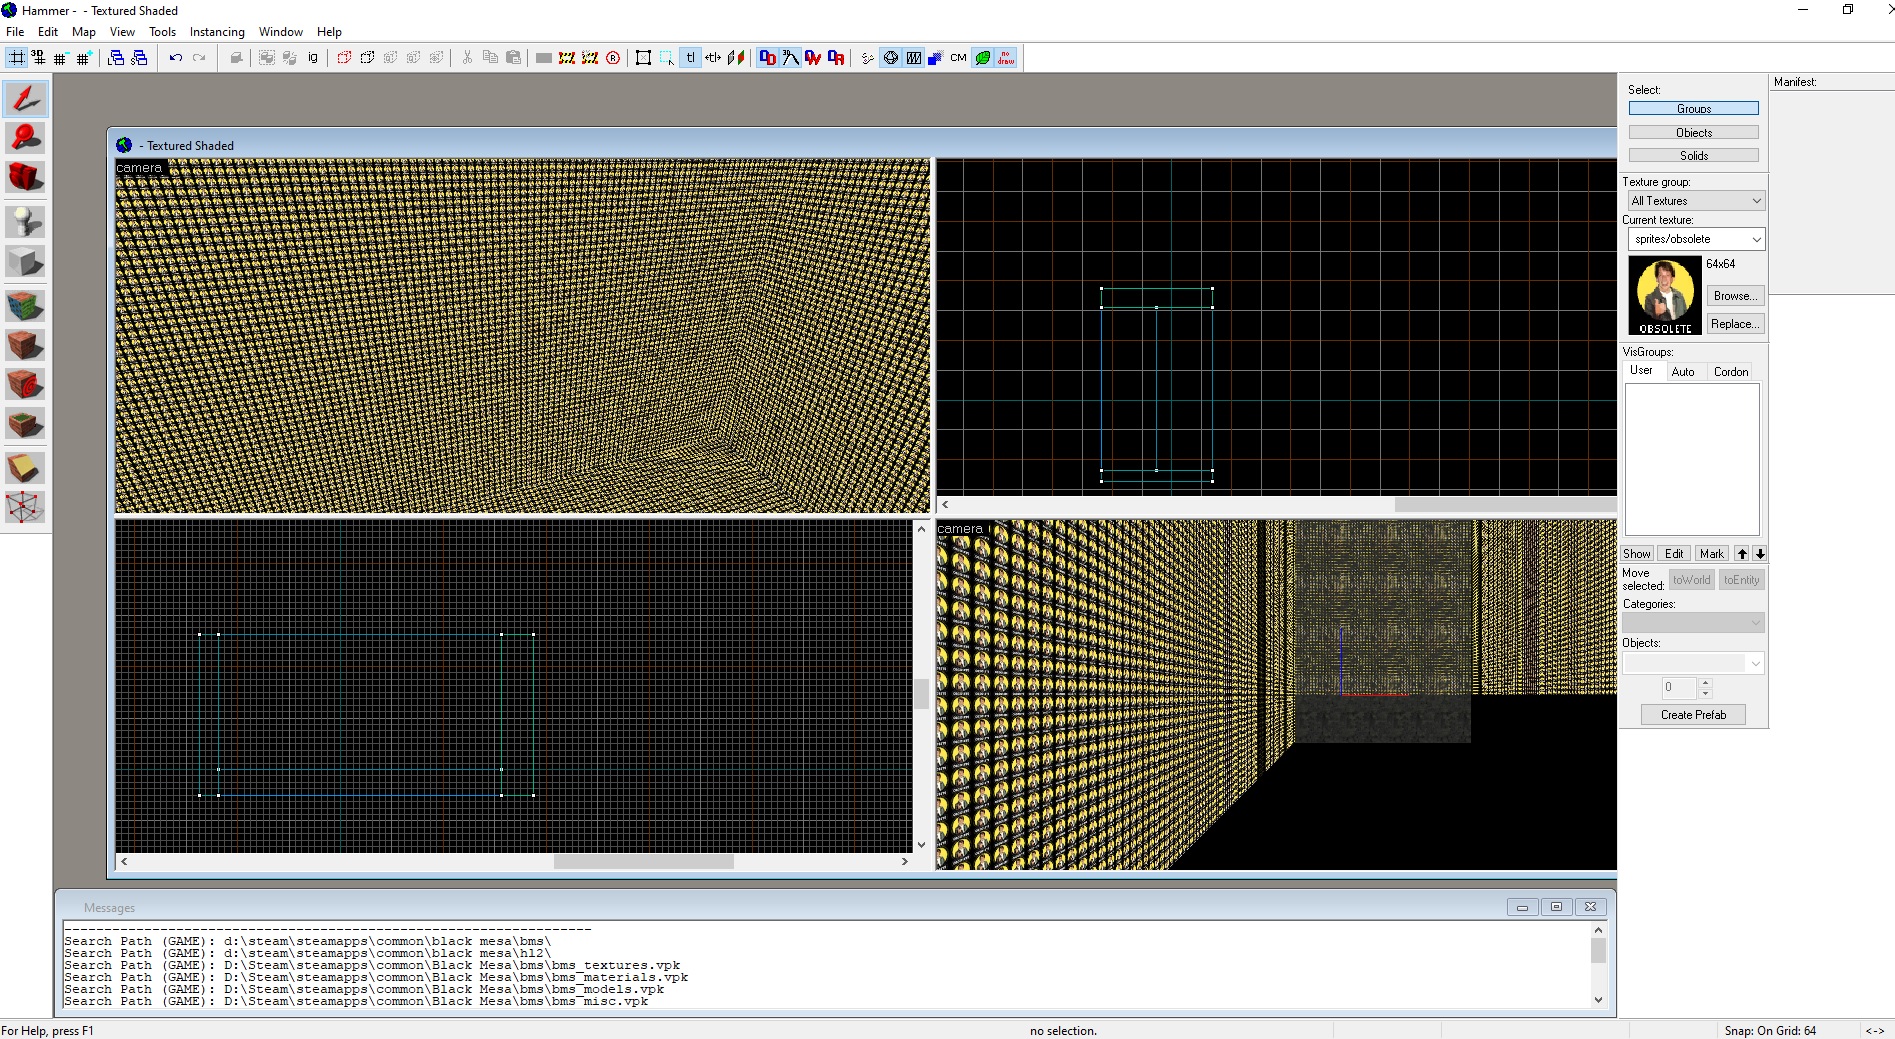This screenshot has height=1039, width=1895.
Task: Open the Instancing menu
Action: tap(217, 32)
